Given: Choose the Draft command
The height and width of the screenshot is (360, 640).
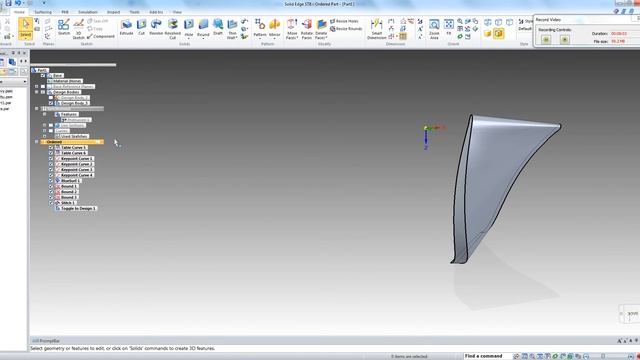Looking at the screenshot, I should click(218, 27).
